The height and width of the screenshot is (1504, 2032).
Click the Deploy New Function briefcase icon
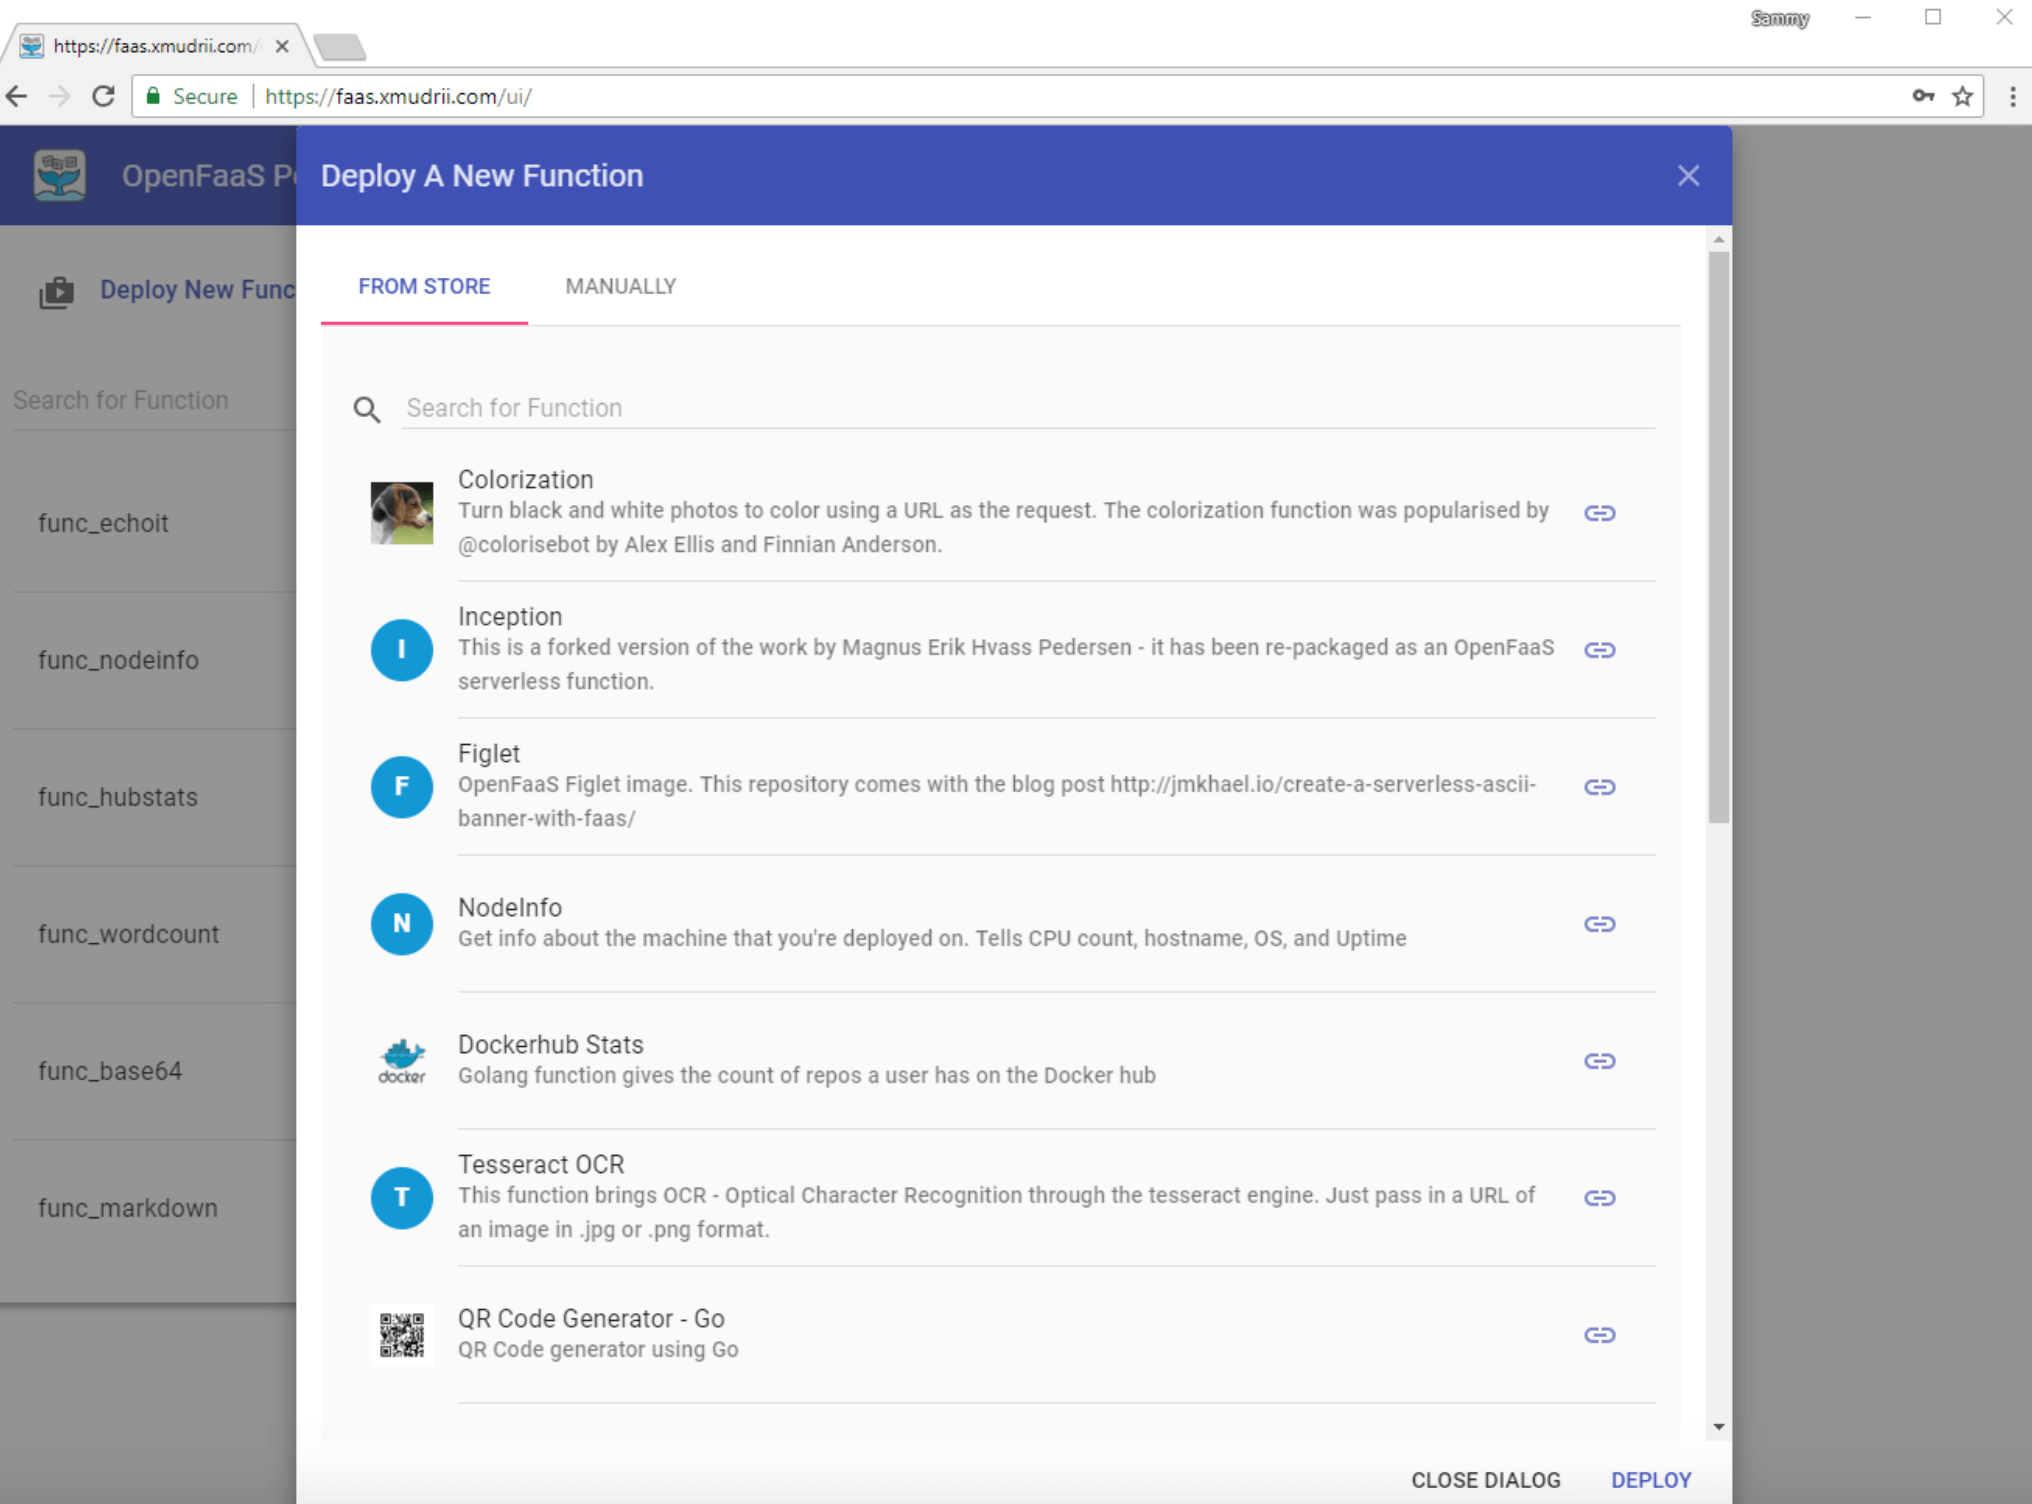pos(57,292)
